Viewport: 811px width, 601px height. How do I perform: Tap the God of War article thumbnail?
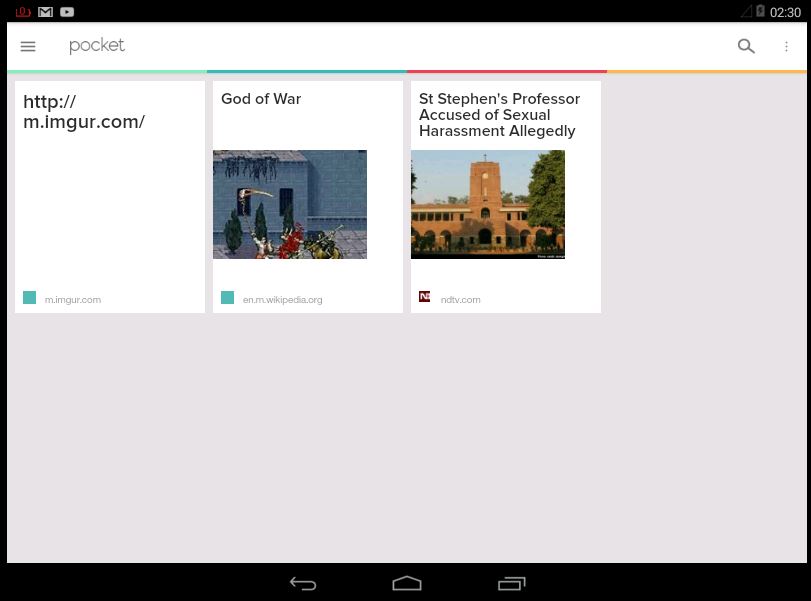point(290,204)
